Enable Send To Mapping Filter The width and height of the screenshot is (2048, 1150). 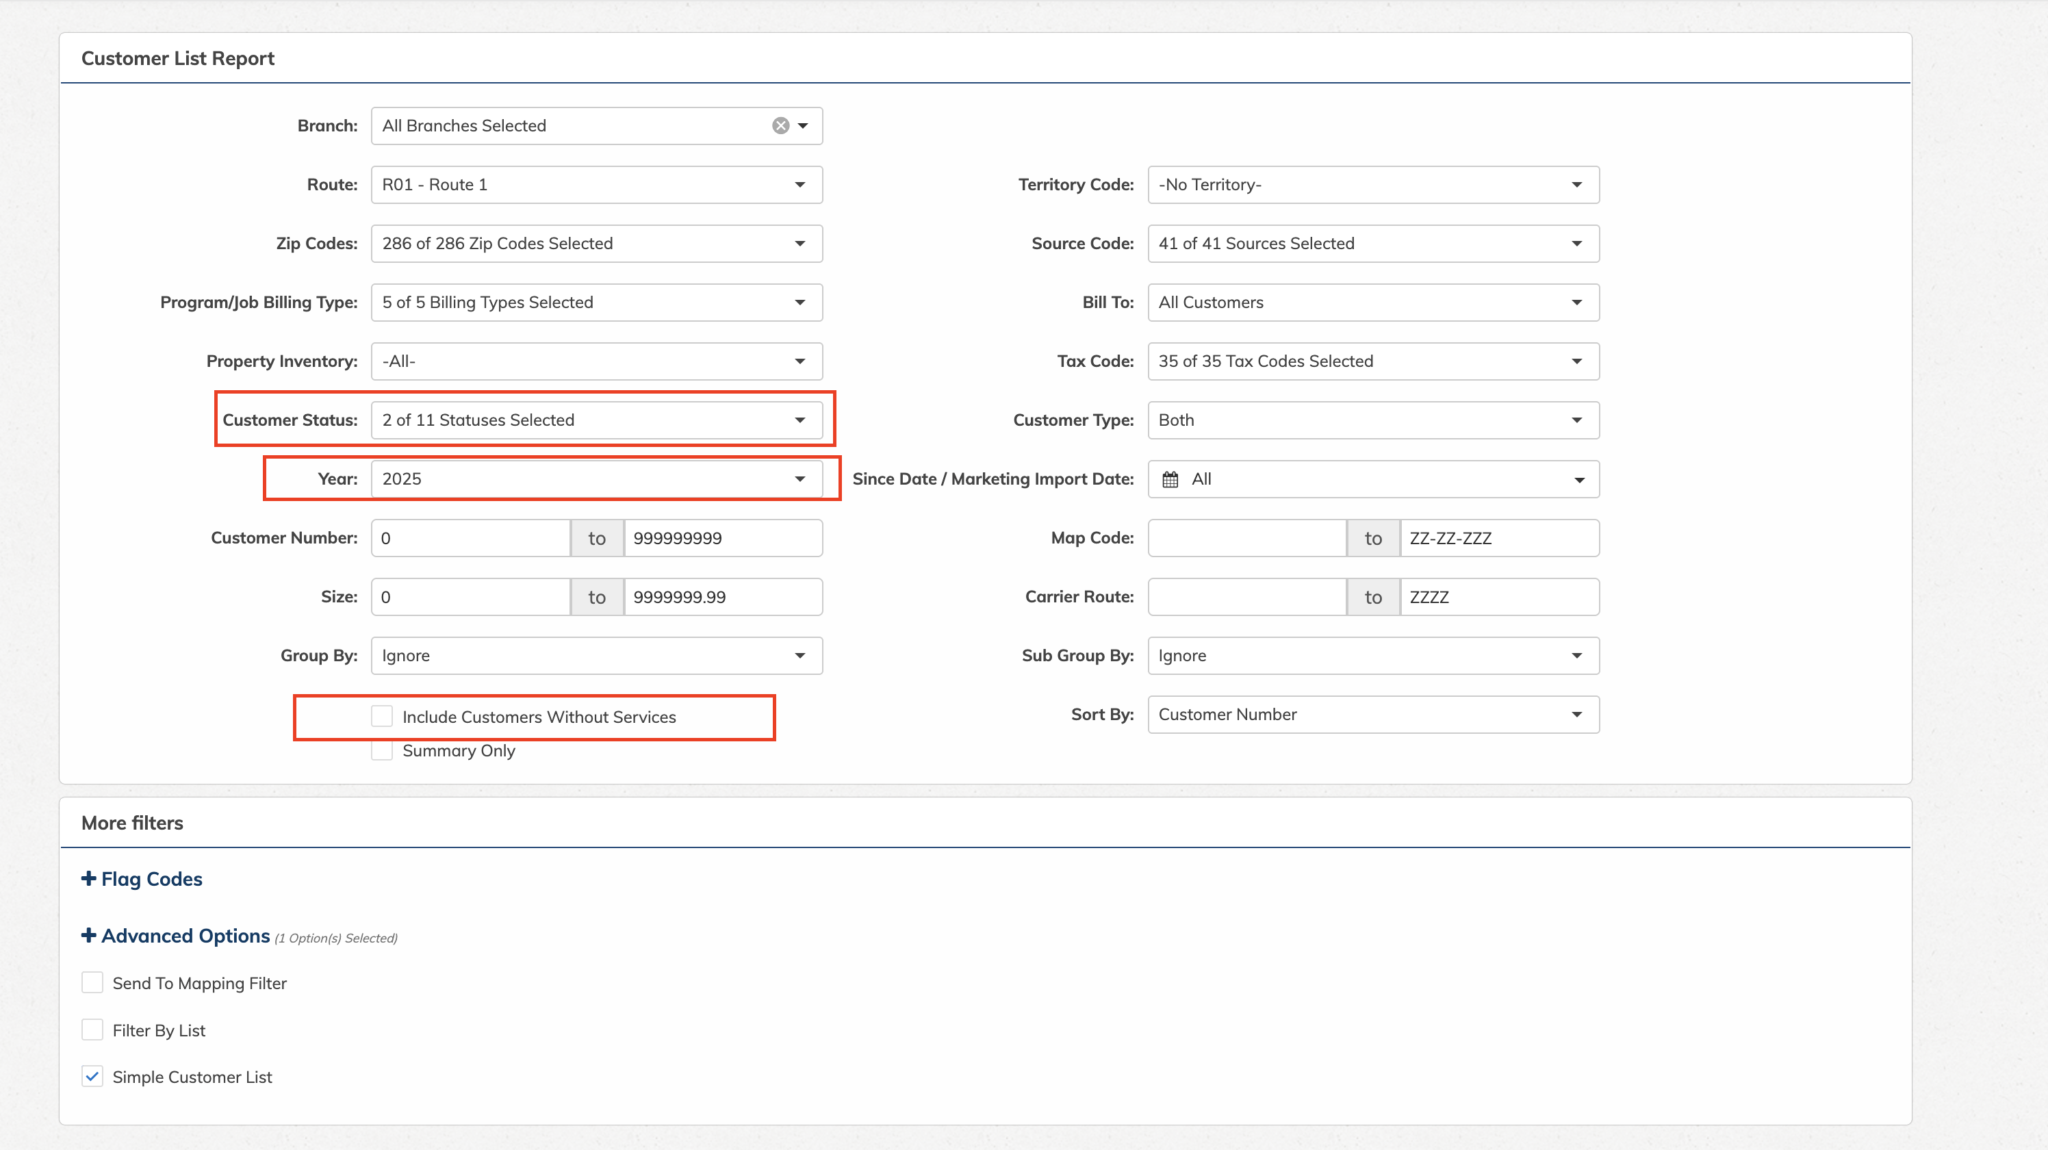coord(92,982)
